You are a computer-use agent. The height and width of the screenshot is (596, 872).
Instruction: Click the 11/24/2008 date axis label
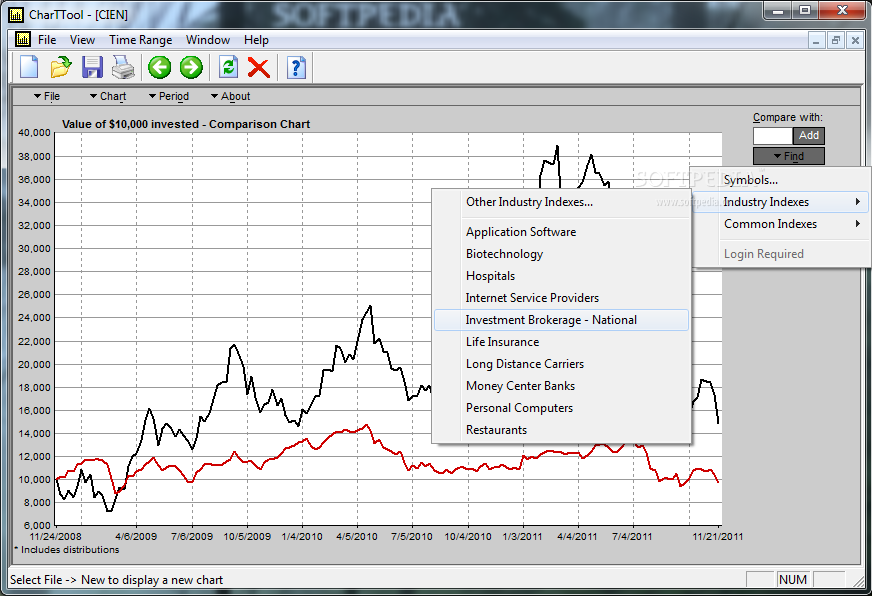(x=55, y=537)
